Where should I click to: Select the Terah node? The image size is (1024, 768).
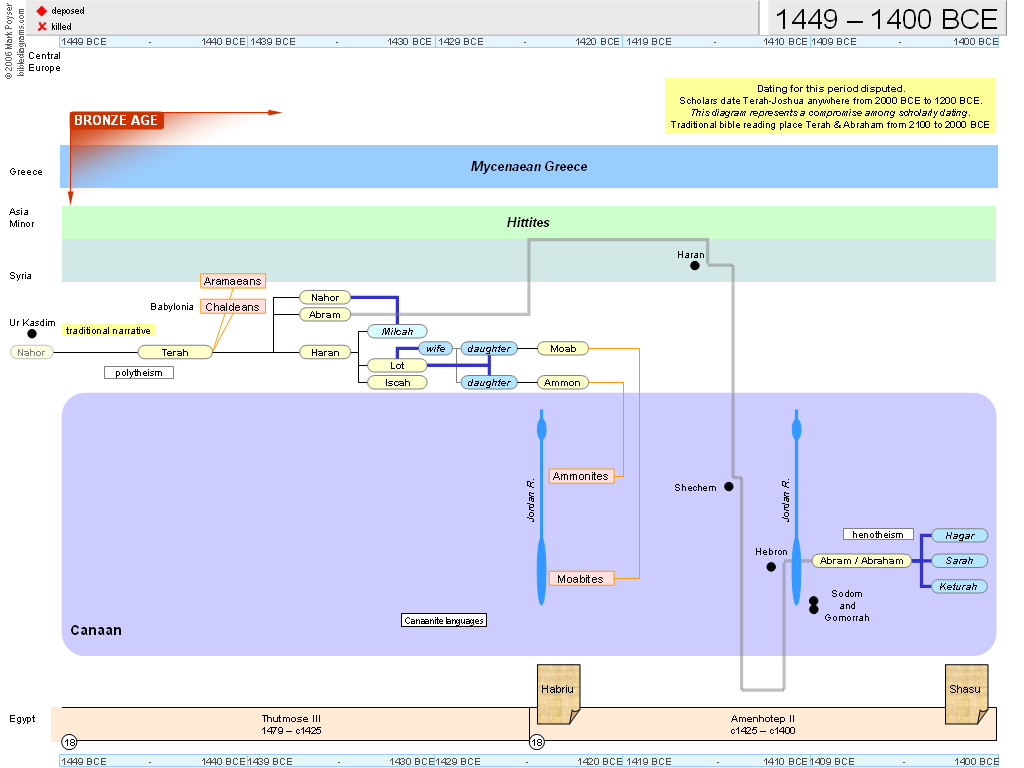[175, 352]
